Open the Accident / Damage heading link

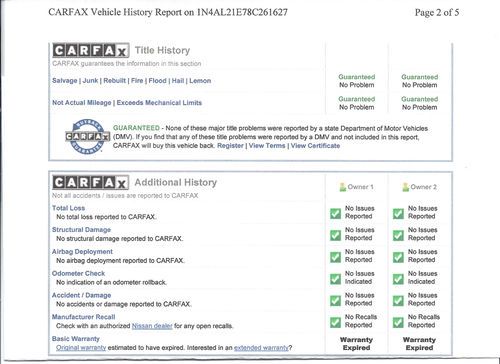[x=82, y=295]
